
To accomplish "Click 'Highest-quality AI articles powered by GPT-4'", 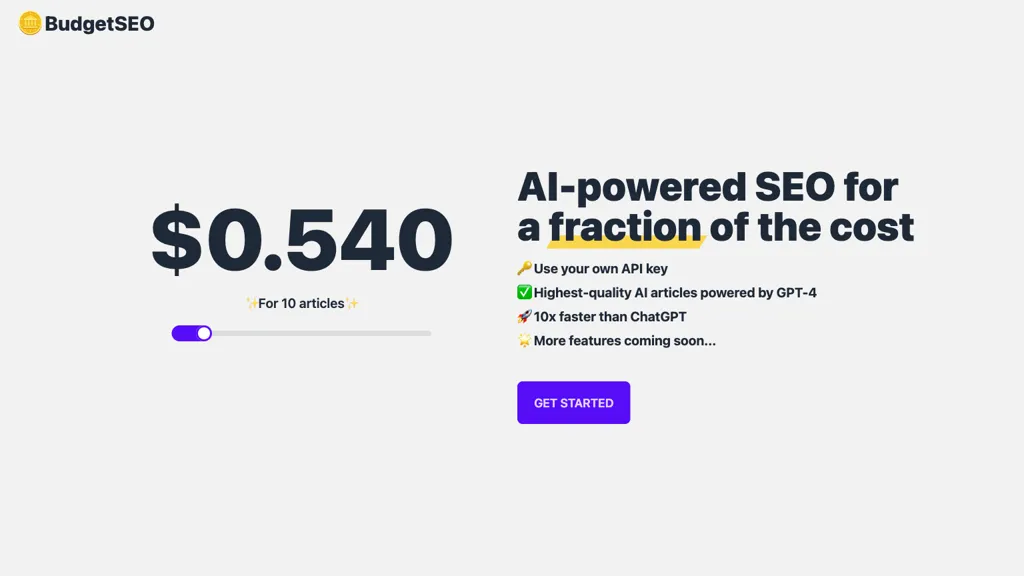I will tap(675, 293).
